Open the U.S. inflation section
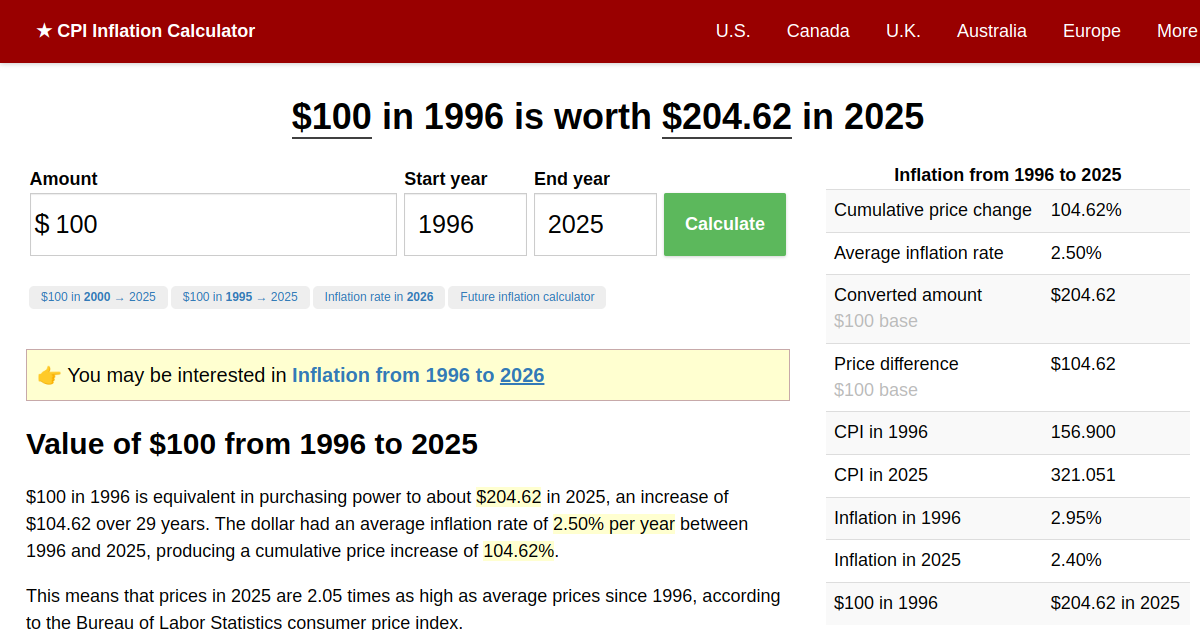 point(733,31)
